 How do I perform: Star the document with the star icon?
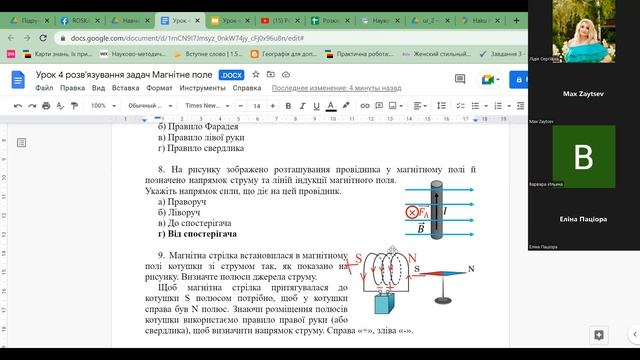click(x=256, y=74)
